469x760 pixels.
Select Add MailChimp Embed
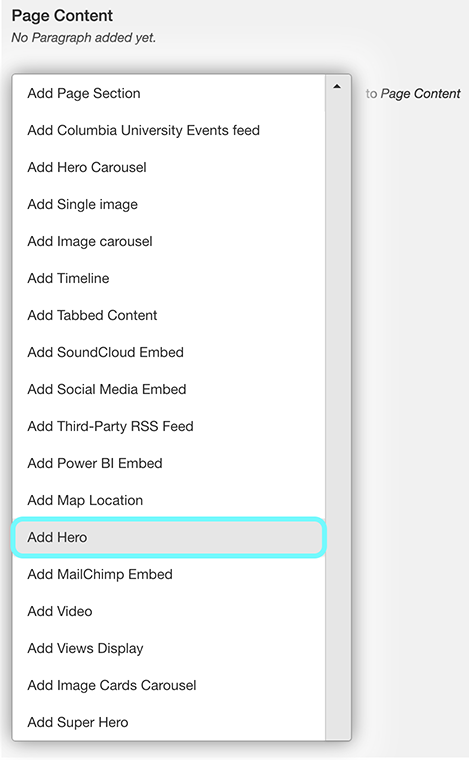tap(169, 574)
